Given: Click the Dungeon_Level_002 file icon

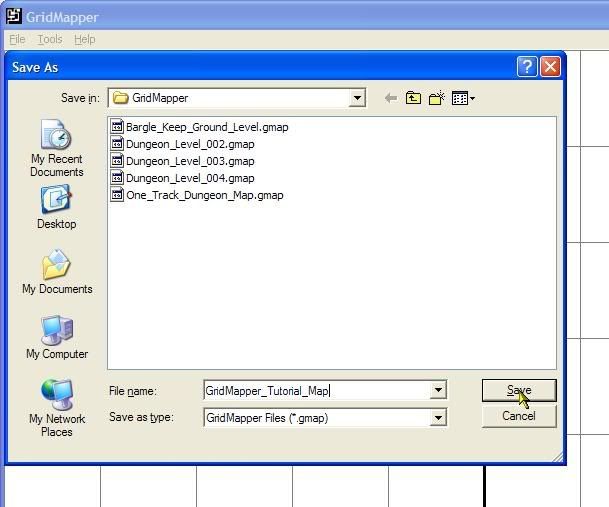Looking at the screenshot, I should [117, 144].
